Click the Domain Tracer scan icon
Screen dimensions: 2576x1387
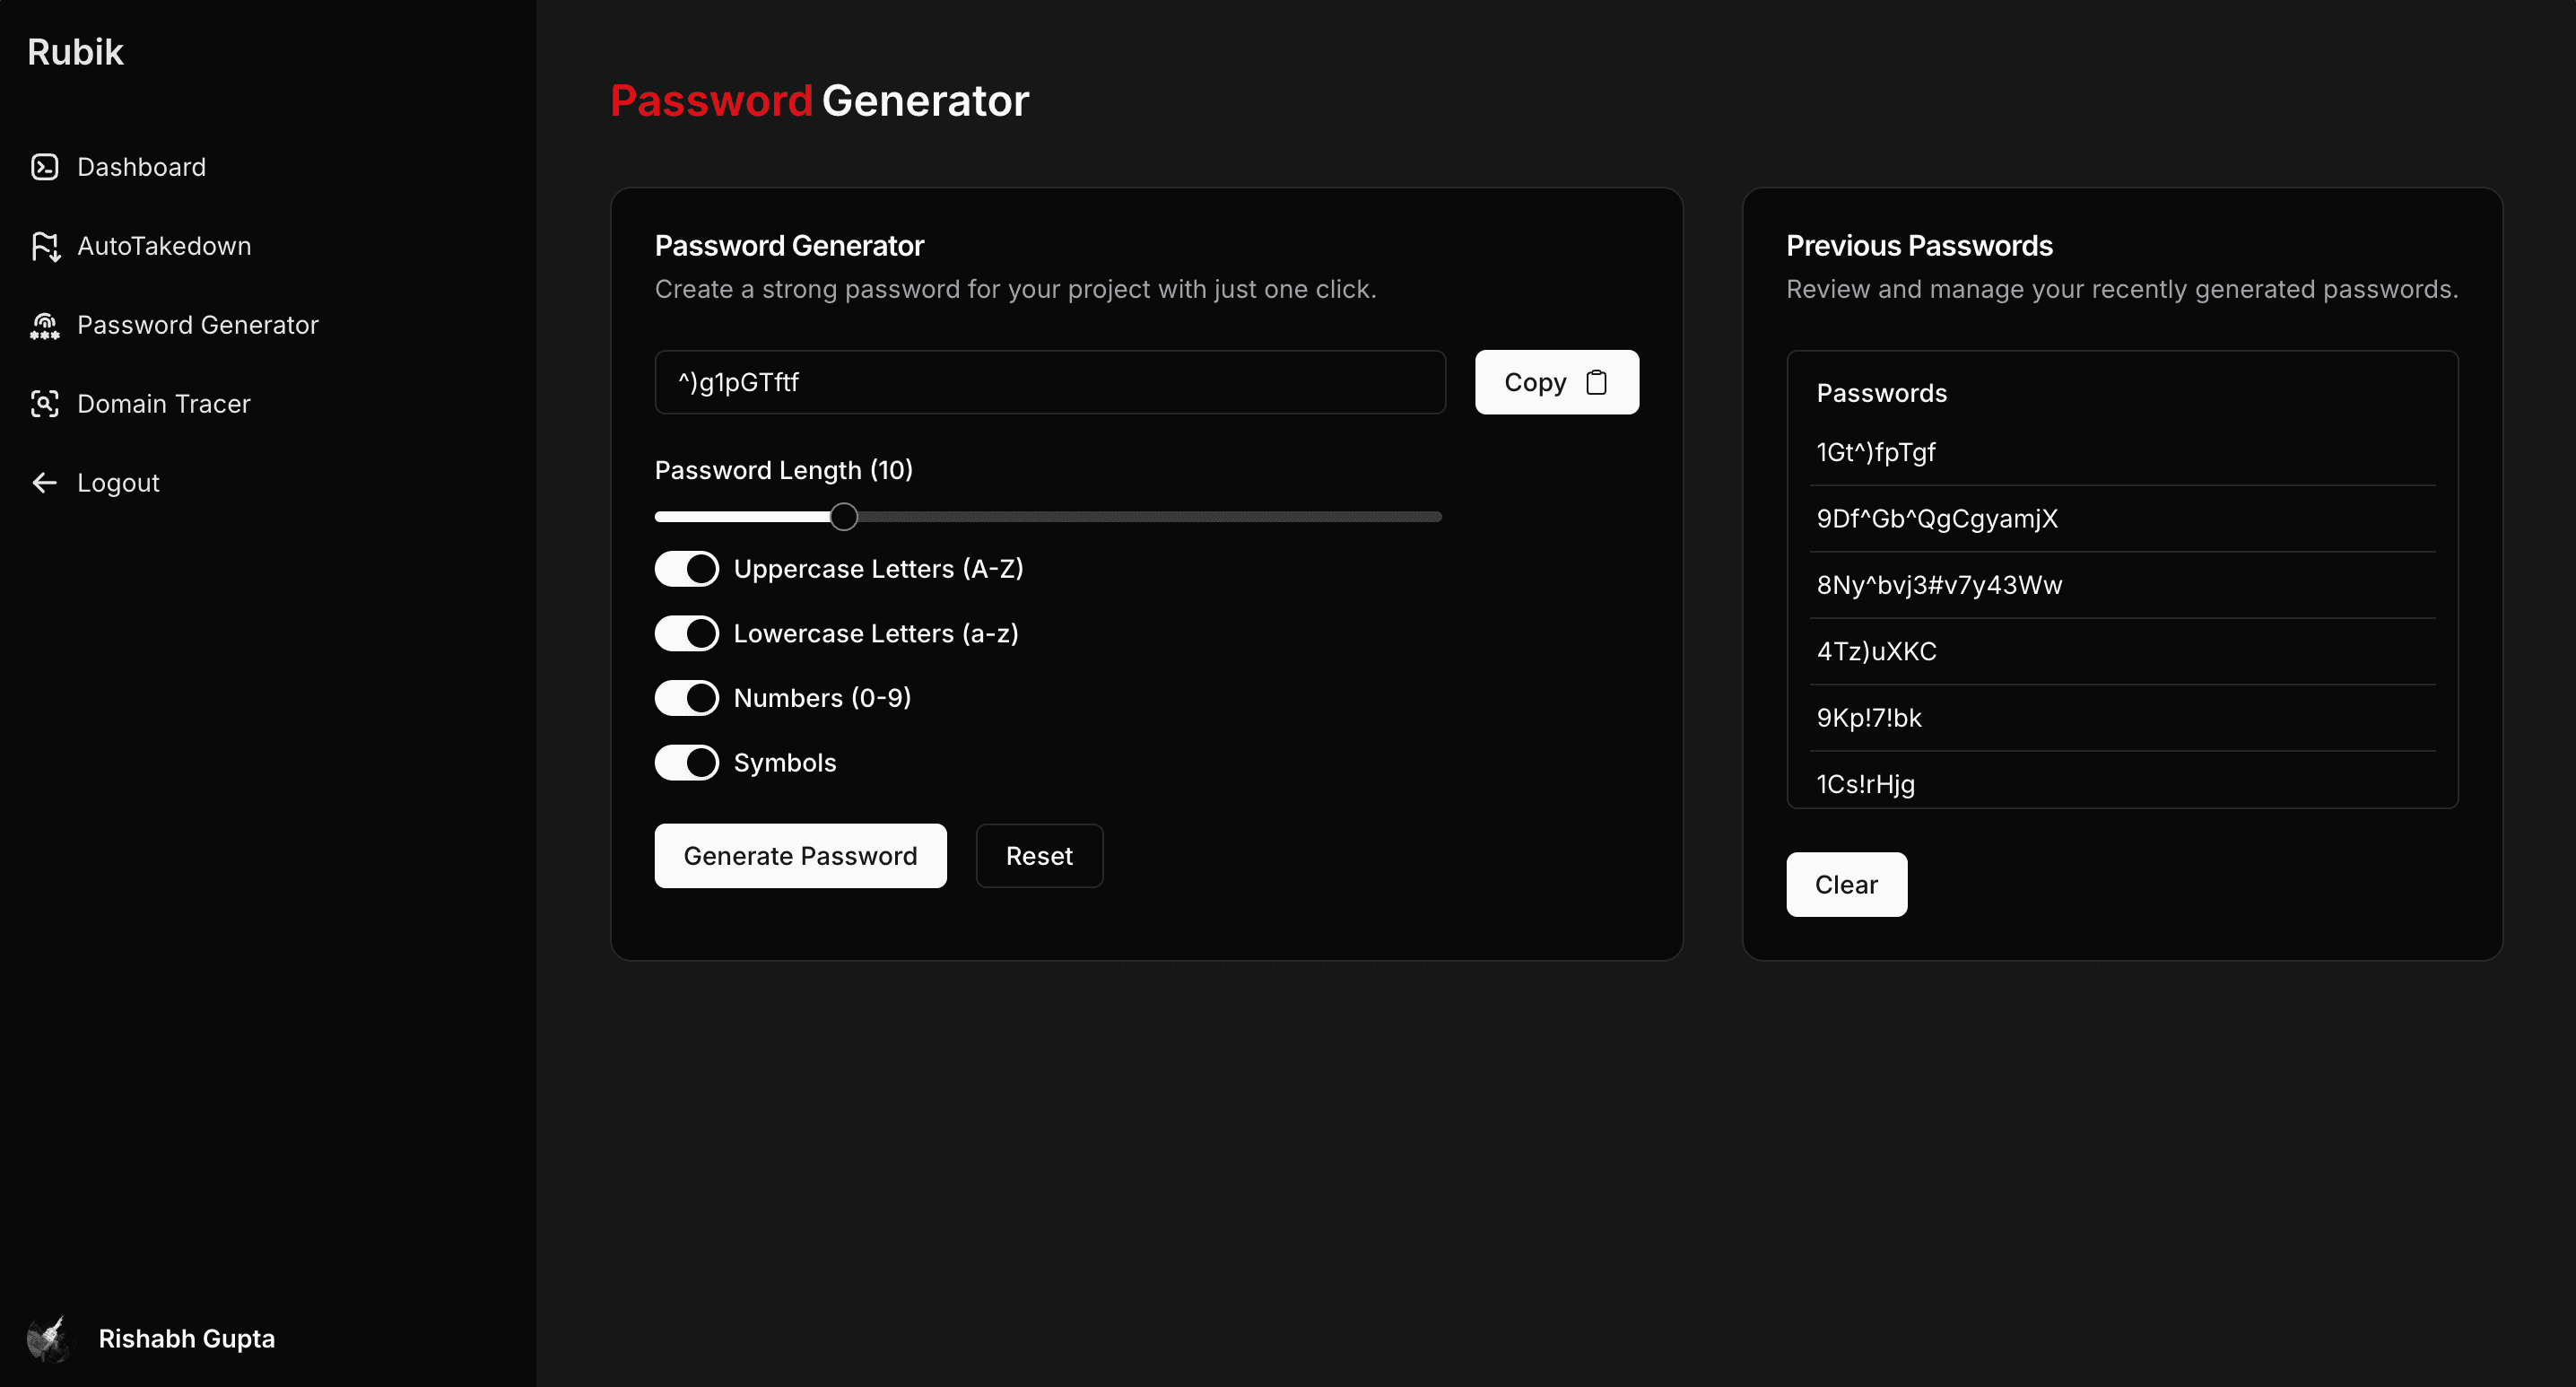click(x=45, y=404)
